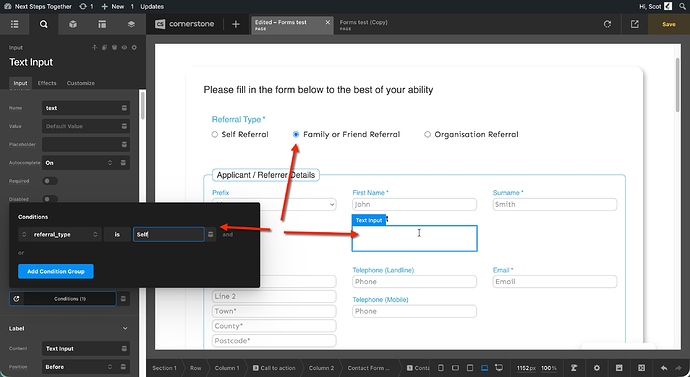
Task: Delete the Text Input element (trash icon)
Action: pyautogui.click(x=114, y=47)
